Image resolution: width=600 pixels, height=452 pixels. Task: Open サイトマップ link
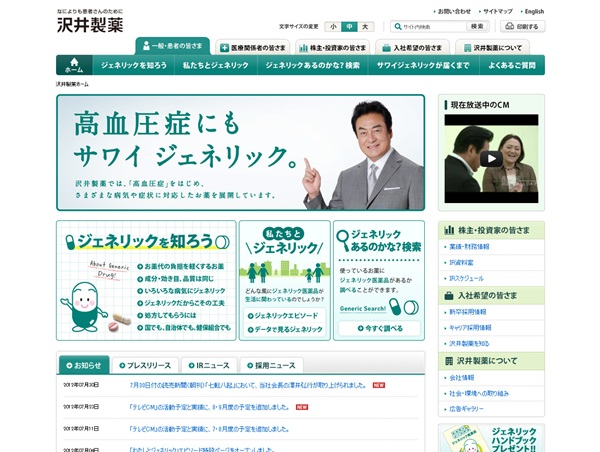[497, 11]
